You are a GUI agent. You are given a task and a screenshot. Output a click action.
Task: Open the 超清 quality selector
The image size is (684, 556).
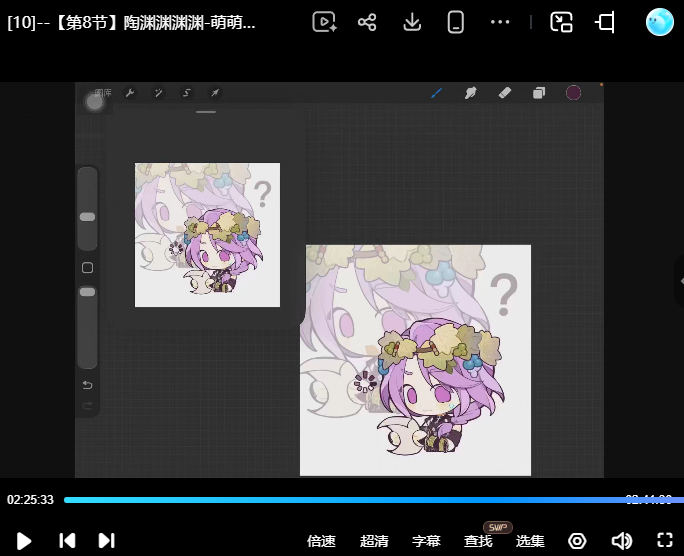click(374, 541)
